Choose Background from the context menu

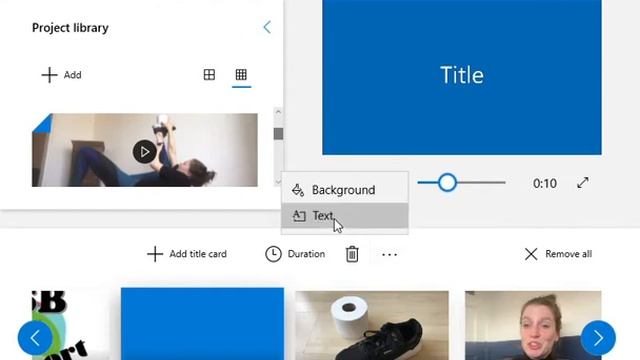[344, 190]
